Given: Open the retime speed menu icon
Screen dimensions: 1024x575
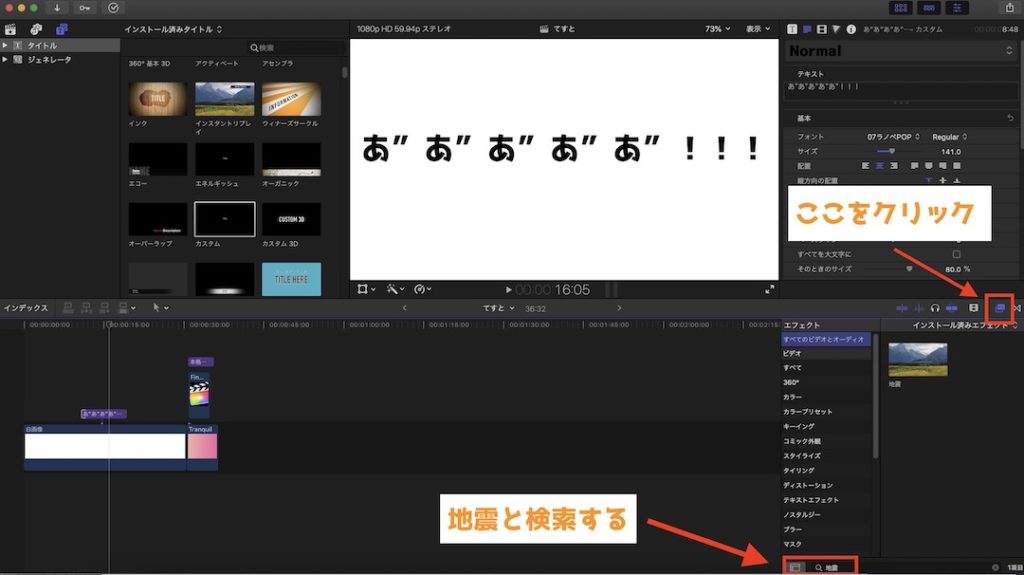Looking at the screenshot, I should pyautogui.click(x=423, y=289).
